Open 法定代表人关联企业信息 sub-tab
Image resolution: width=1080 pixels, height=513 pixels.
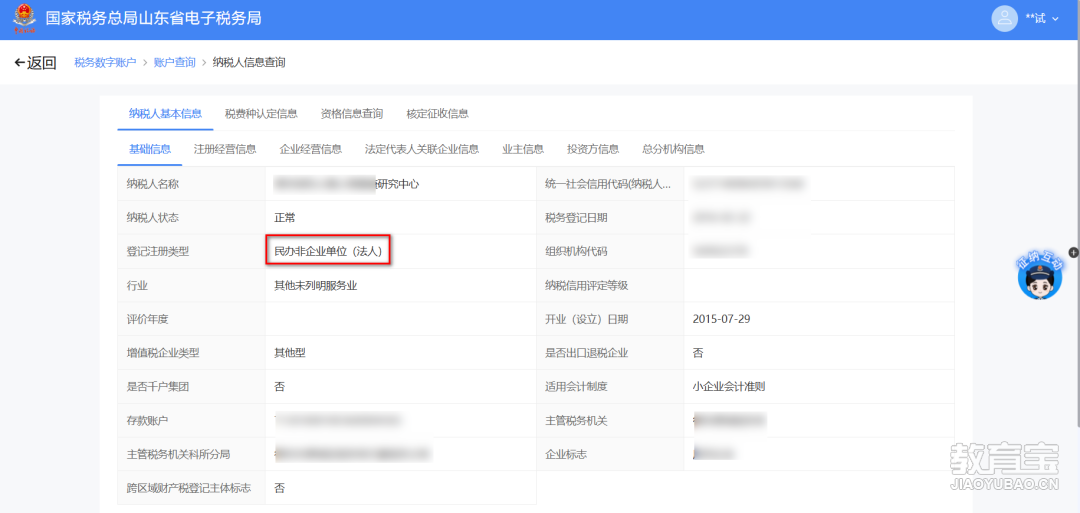[x=422, y=149]
